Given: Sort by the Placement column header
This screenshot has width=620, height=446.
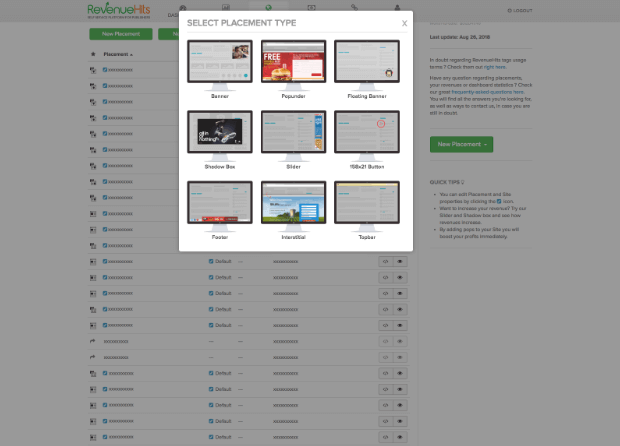Looking at the screenshot, I should point(117,54).
